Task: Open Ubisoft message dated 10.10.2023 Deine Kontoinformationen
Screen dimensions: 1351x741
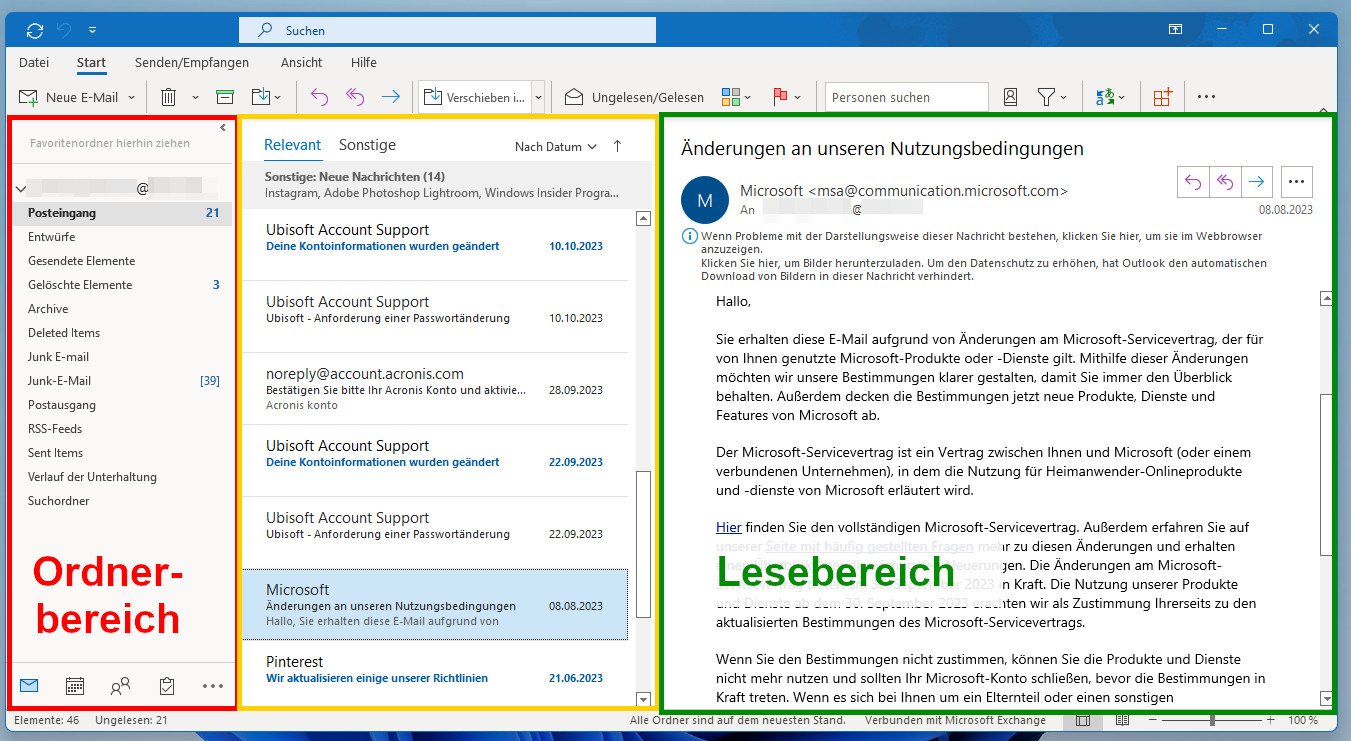Action: pos(436,245)
